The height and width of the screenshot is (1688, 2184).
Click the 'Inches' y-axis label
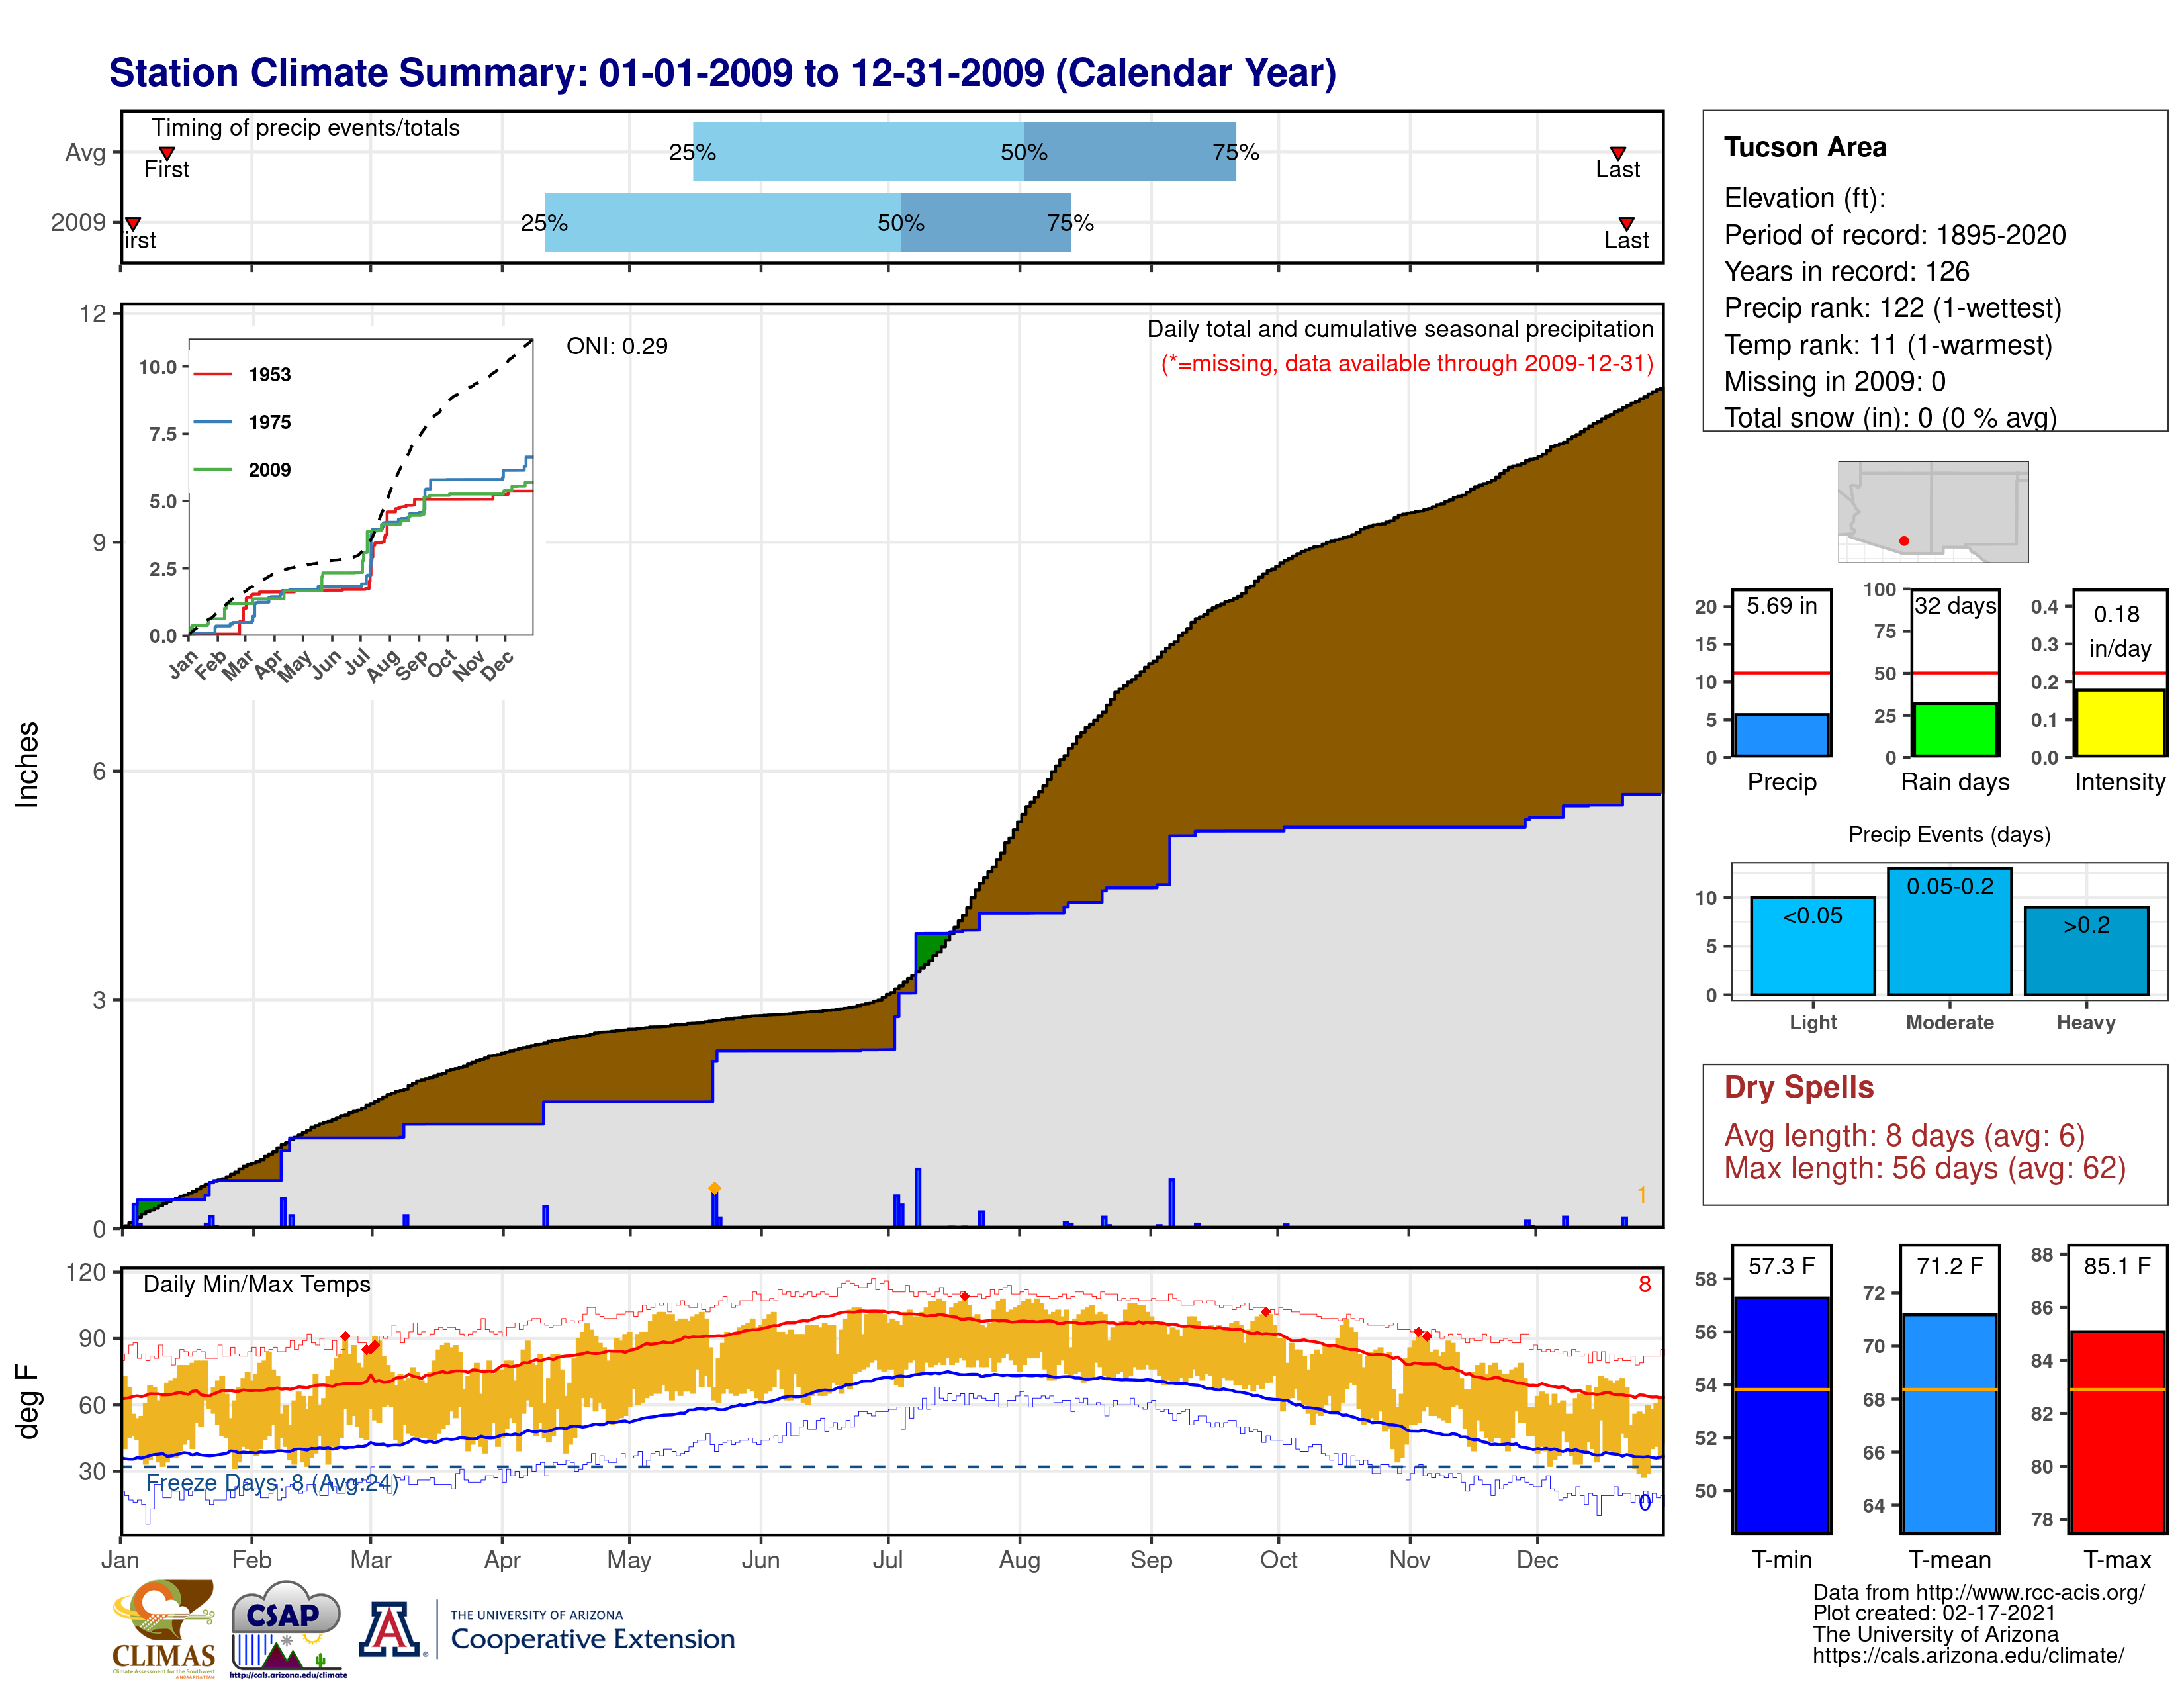pos(27,765)
